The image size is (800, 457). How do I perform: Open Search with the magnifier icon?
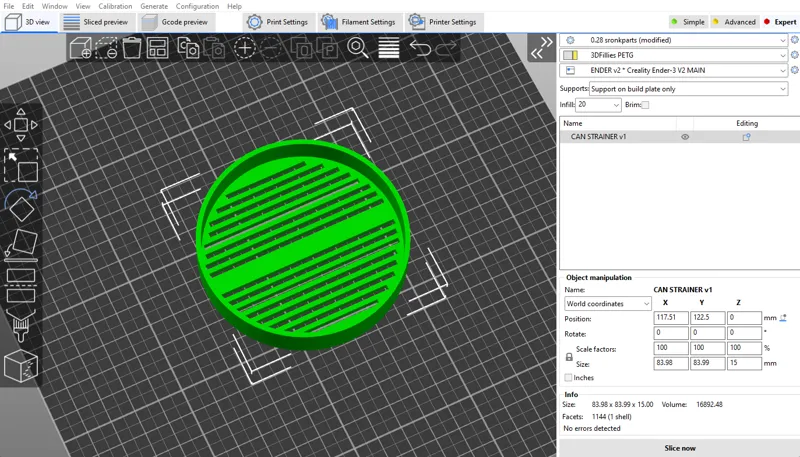(357, 48)
